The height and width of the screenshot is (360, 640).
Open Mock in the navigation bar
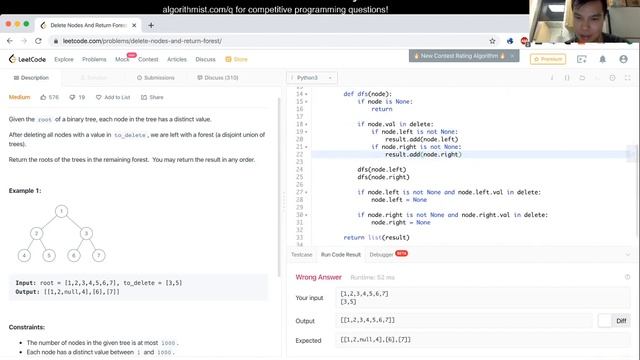point(122,59)
